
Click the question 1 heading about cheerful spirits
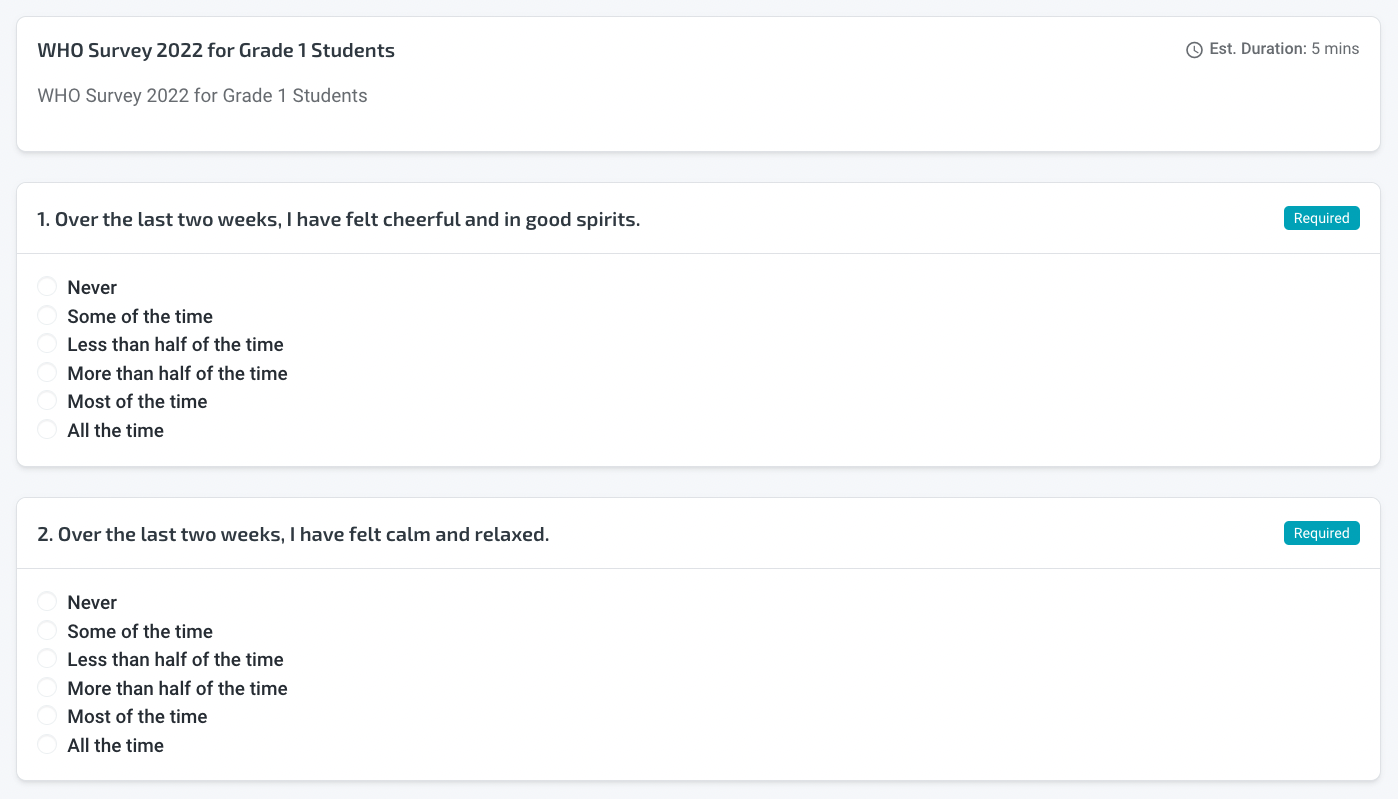point(338,219)
